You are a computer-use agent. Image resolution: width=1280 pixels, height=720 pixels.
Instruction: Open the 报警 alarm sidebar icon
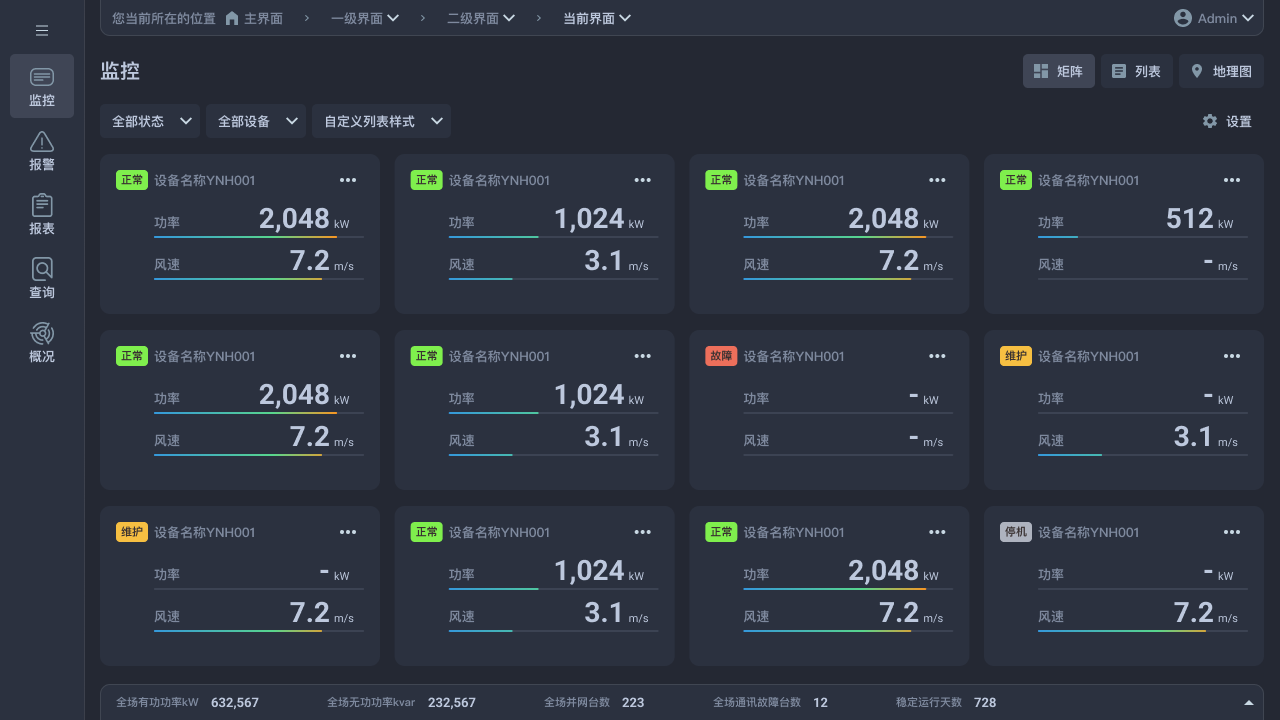pos(42,151)
